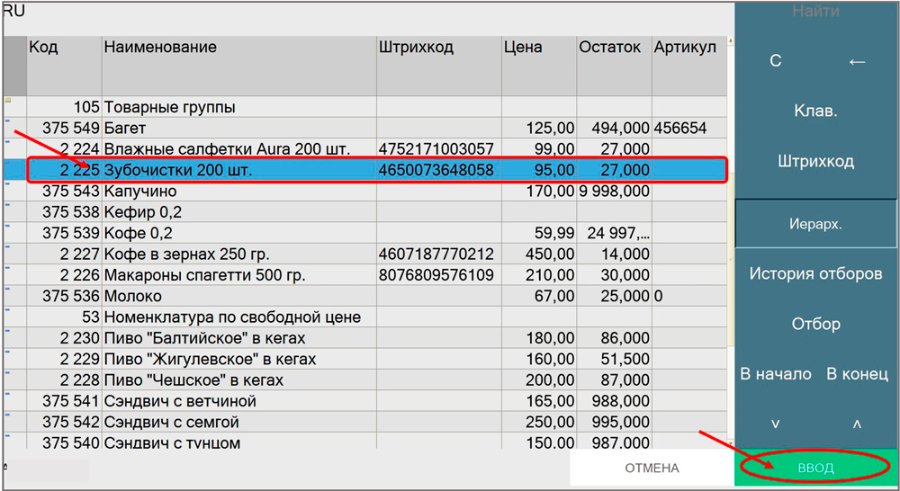This screenshot has height=491, width=900.
Task: Click the Наименование column header
Action: click(239, 65)
